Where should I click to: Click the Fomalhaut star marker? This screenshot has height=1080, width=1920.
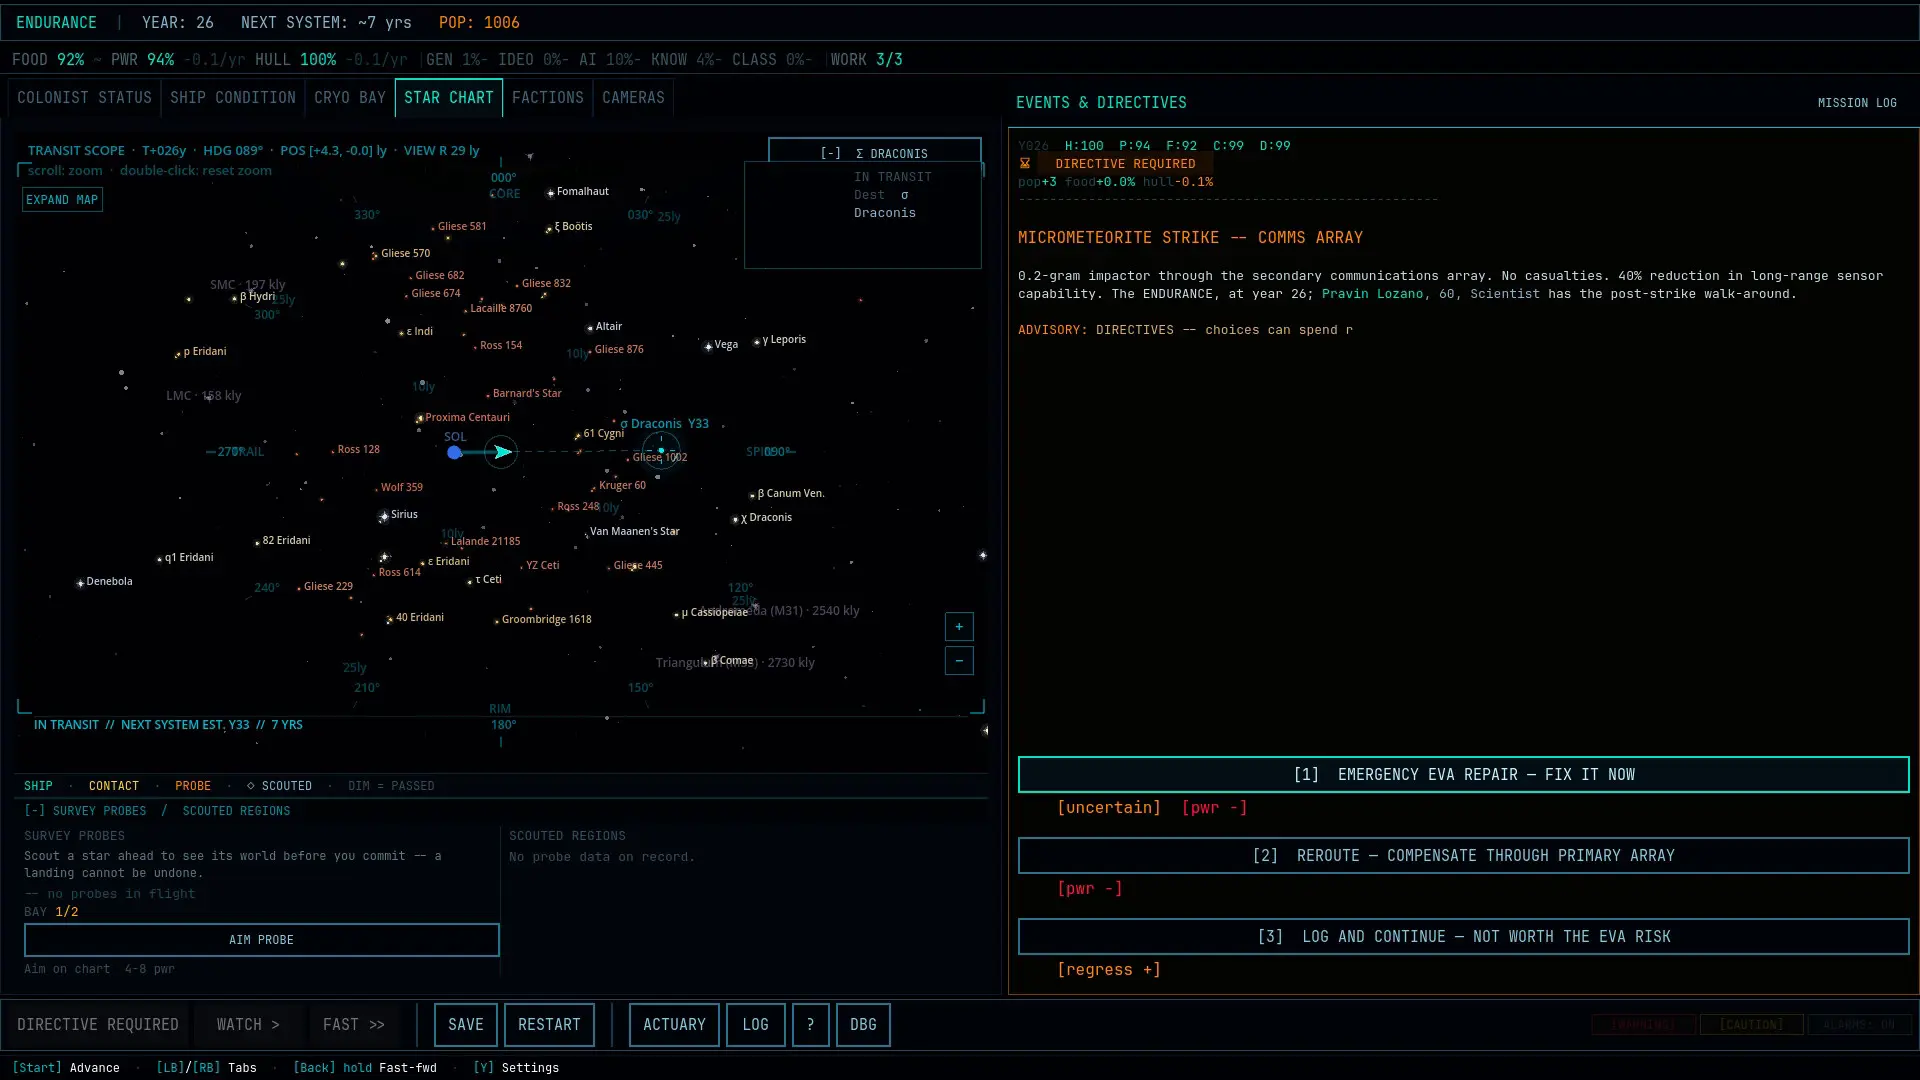(550, 193)
